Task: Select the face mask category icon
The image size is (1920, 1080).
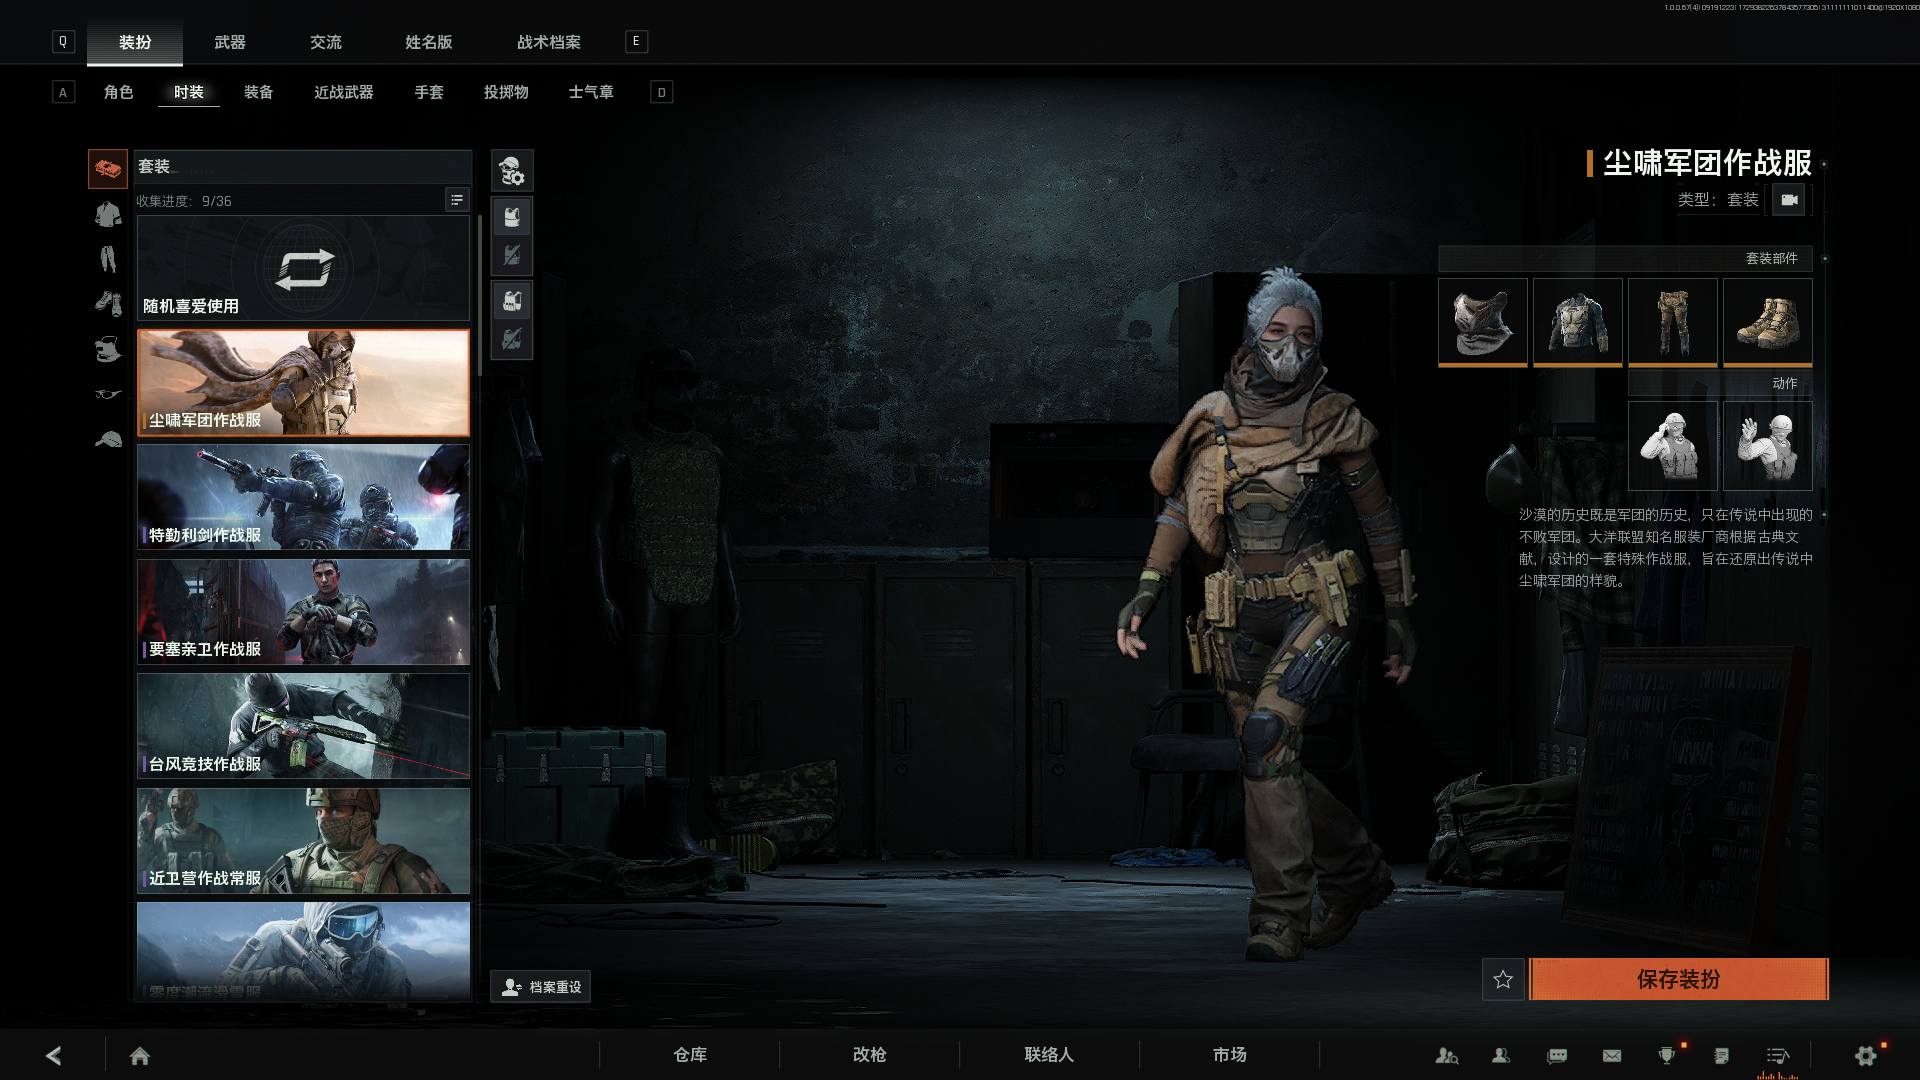Action: [x=108, y=349]
